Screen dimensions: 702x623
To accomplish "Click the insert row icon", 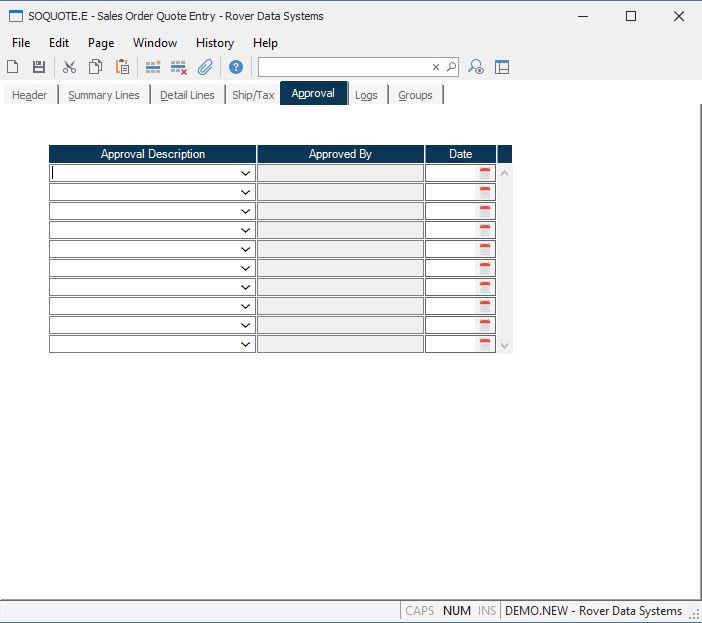I will (x=153, y=67).
